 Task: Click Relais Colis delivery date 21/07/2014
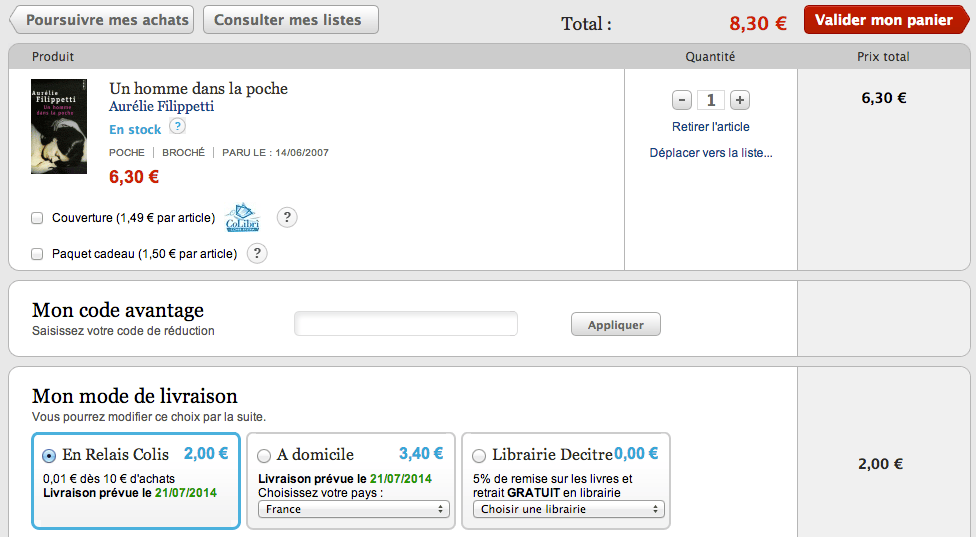186,493
